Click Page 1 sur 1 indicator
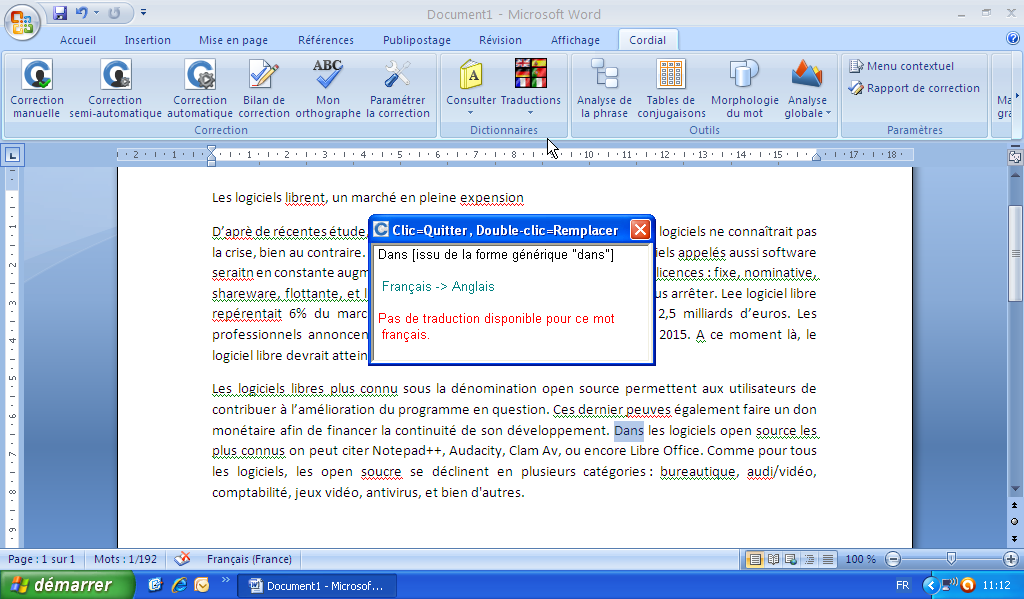The image size is (1024, 599). (x=42, y=559)
